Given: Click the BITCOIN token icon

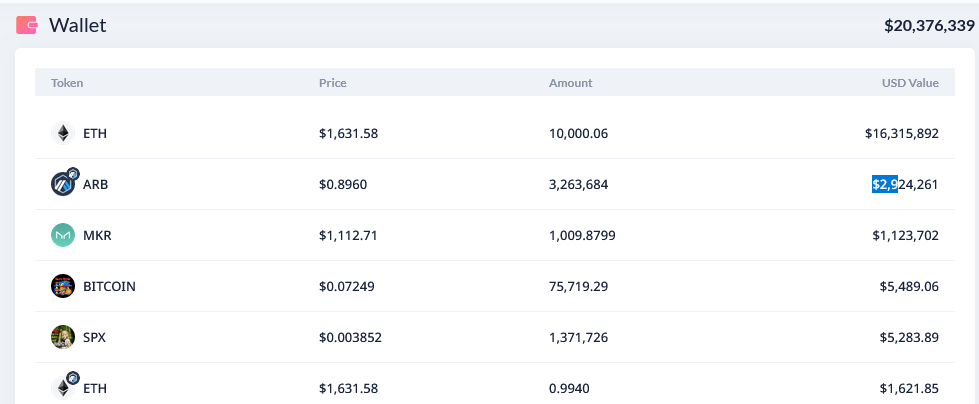Looking at the screenshot, I should click(x=63, y=286).
